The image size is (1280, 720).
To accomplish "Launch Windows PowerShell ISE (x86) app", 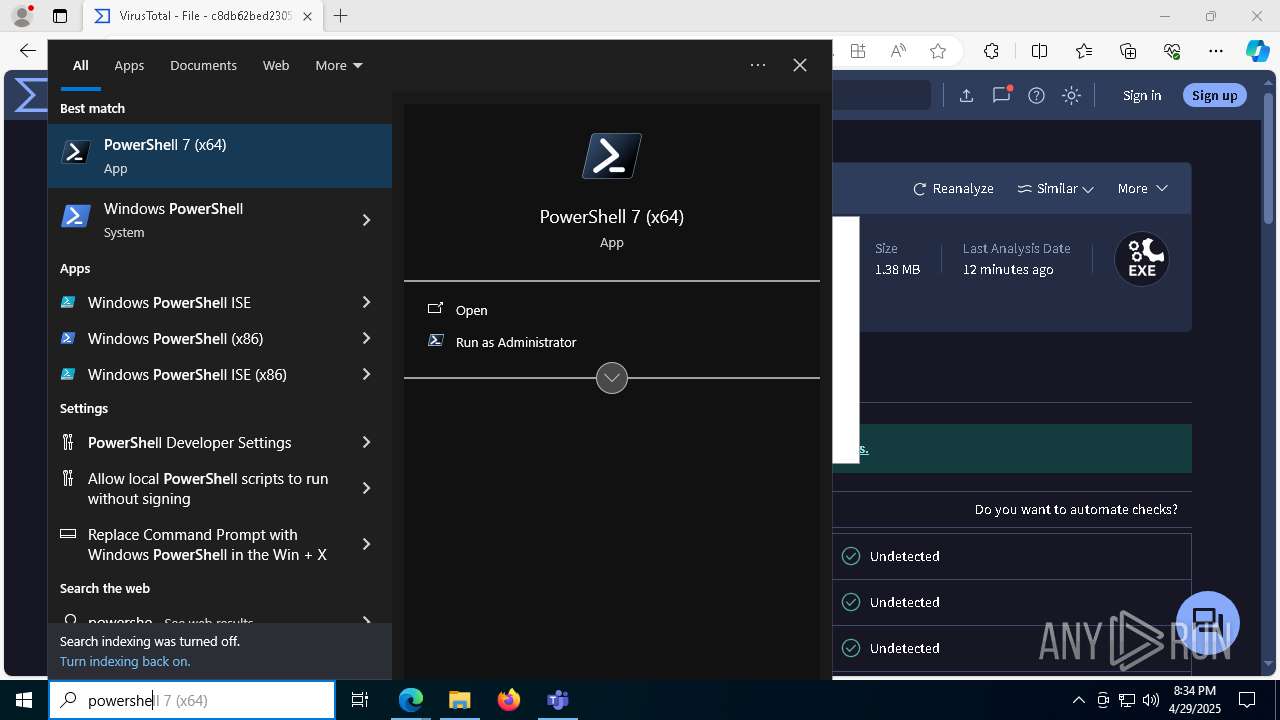I will [x=205, y=374].
